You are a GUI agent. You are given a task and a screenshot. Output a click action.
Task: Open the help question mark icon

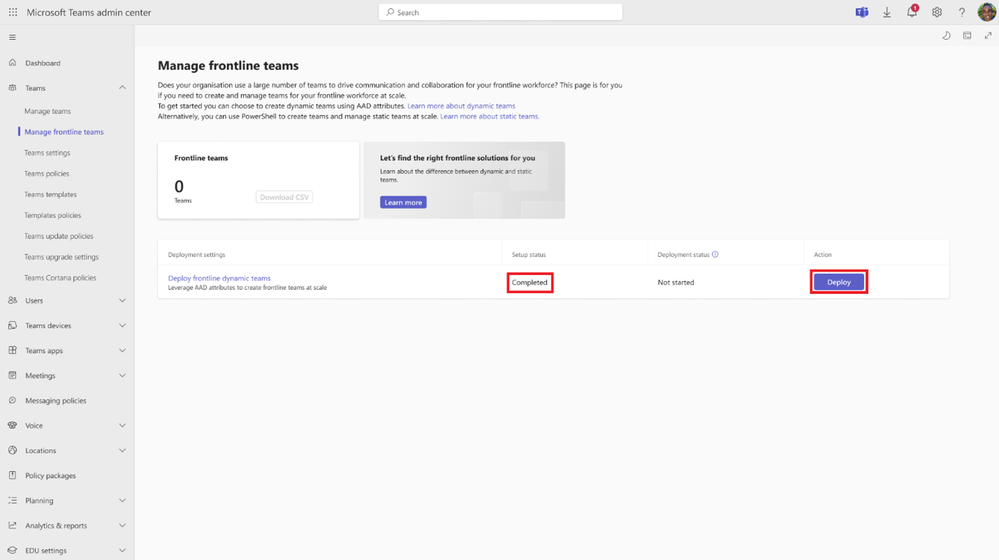pyautogui.click(x=961, y=12)
